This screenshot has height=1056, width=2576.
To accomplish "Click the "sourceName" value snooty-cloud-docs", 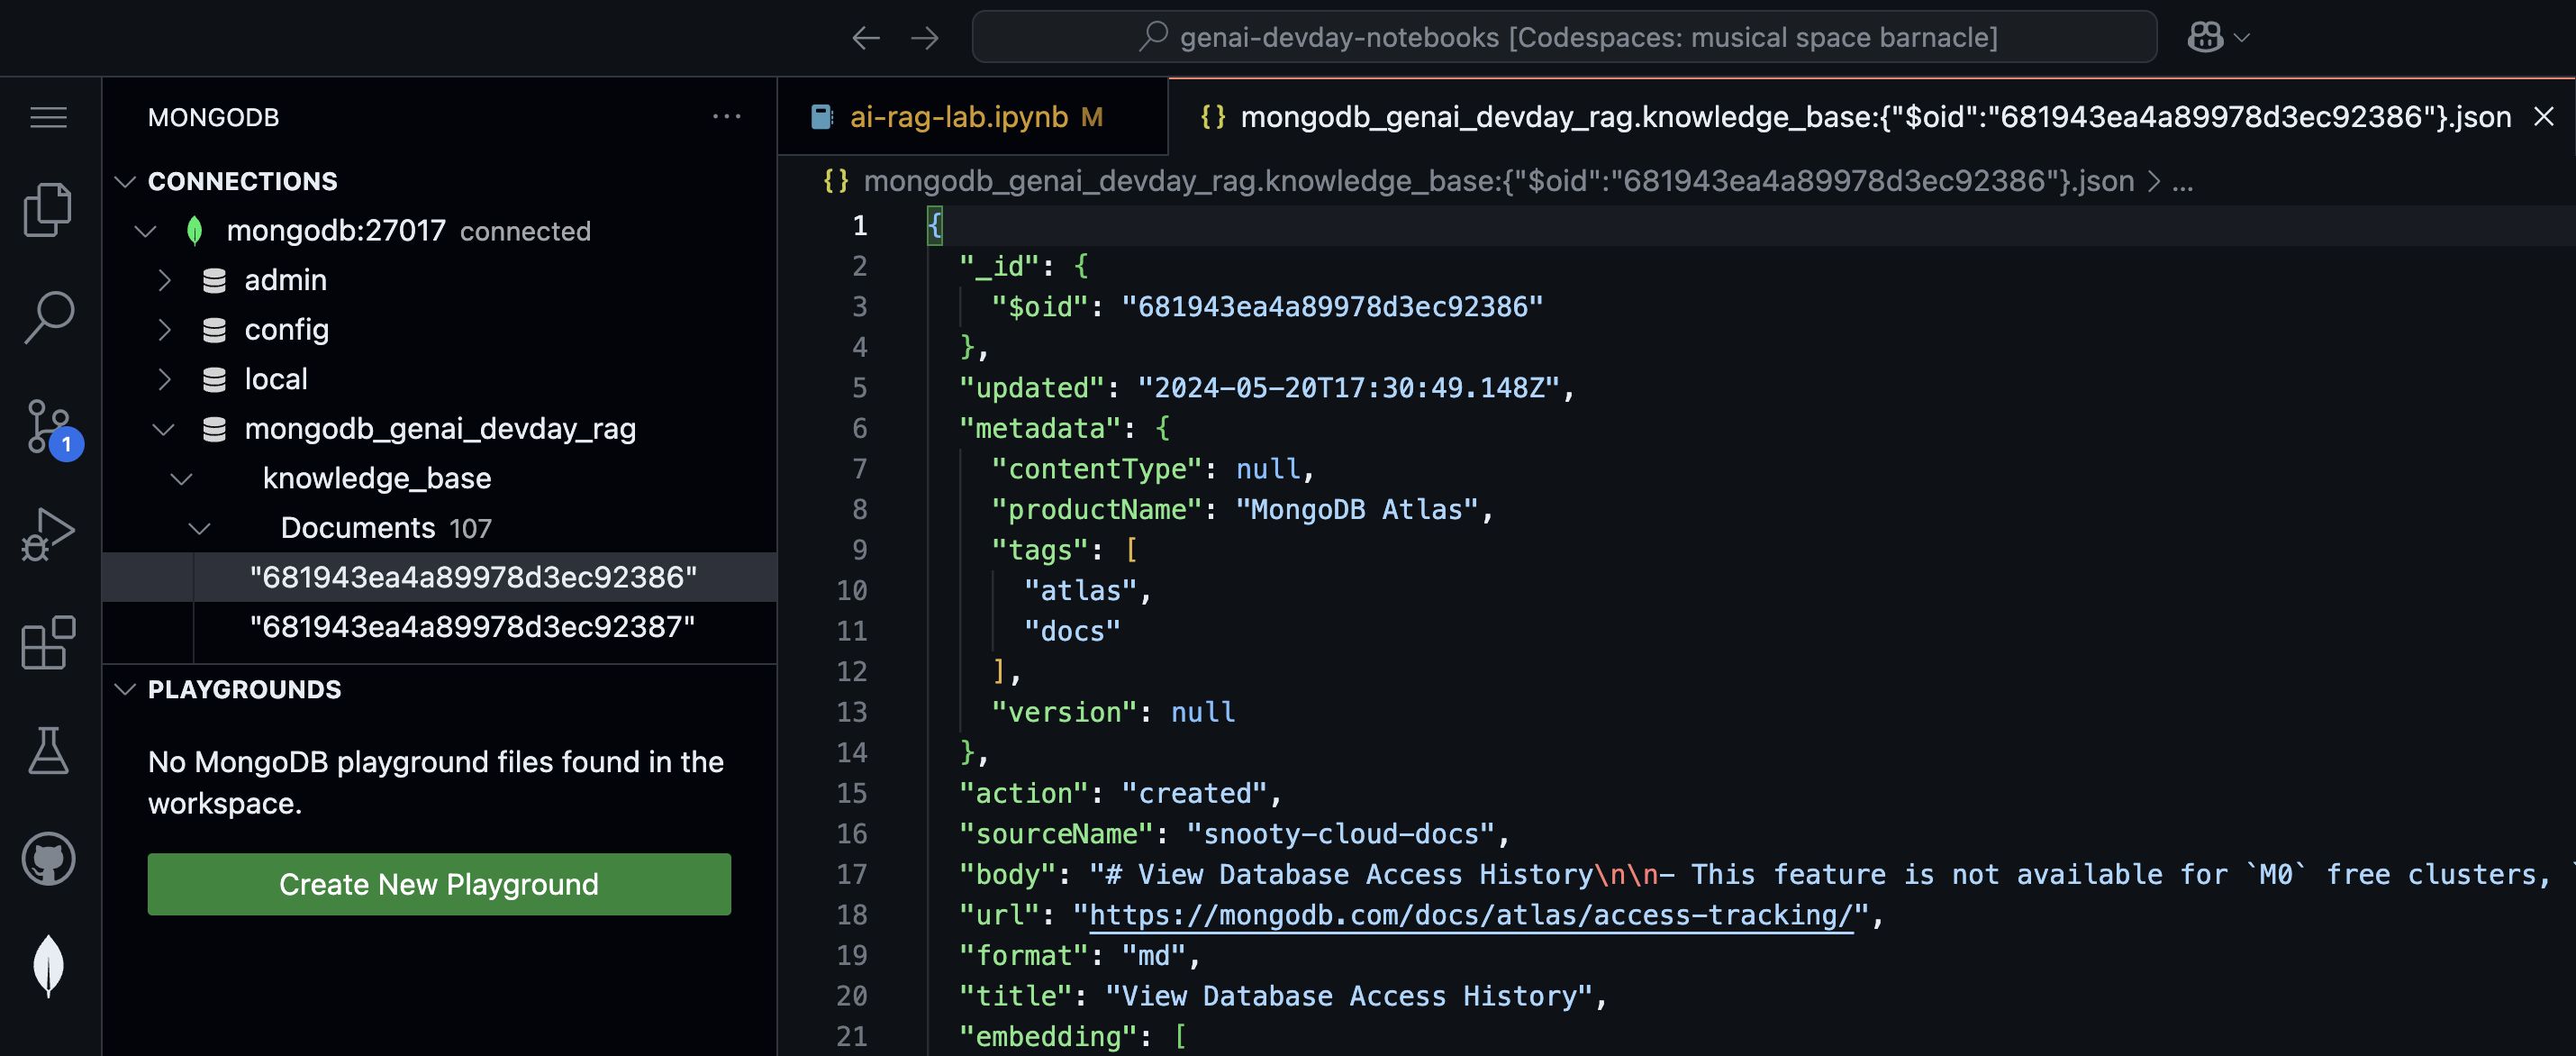I will pos(1340,834).
